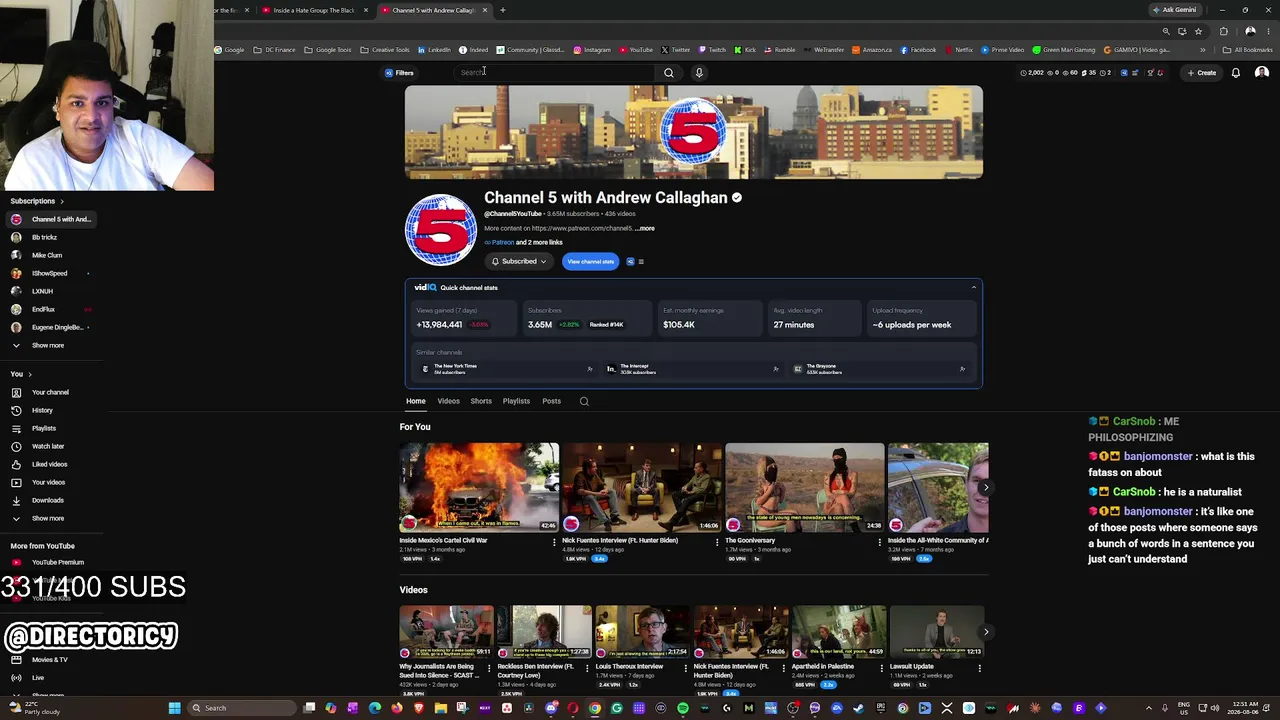Viewport: 1280px width, 720px height.
Task: Expand channel description with ...more
Action: pos(645,228)
